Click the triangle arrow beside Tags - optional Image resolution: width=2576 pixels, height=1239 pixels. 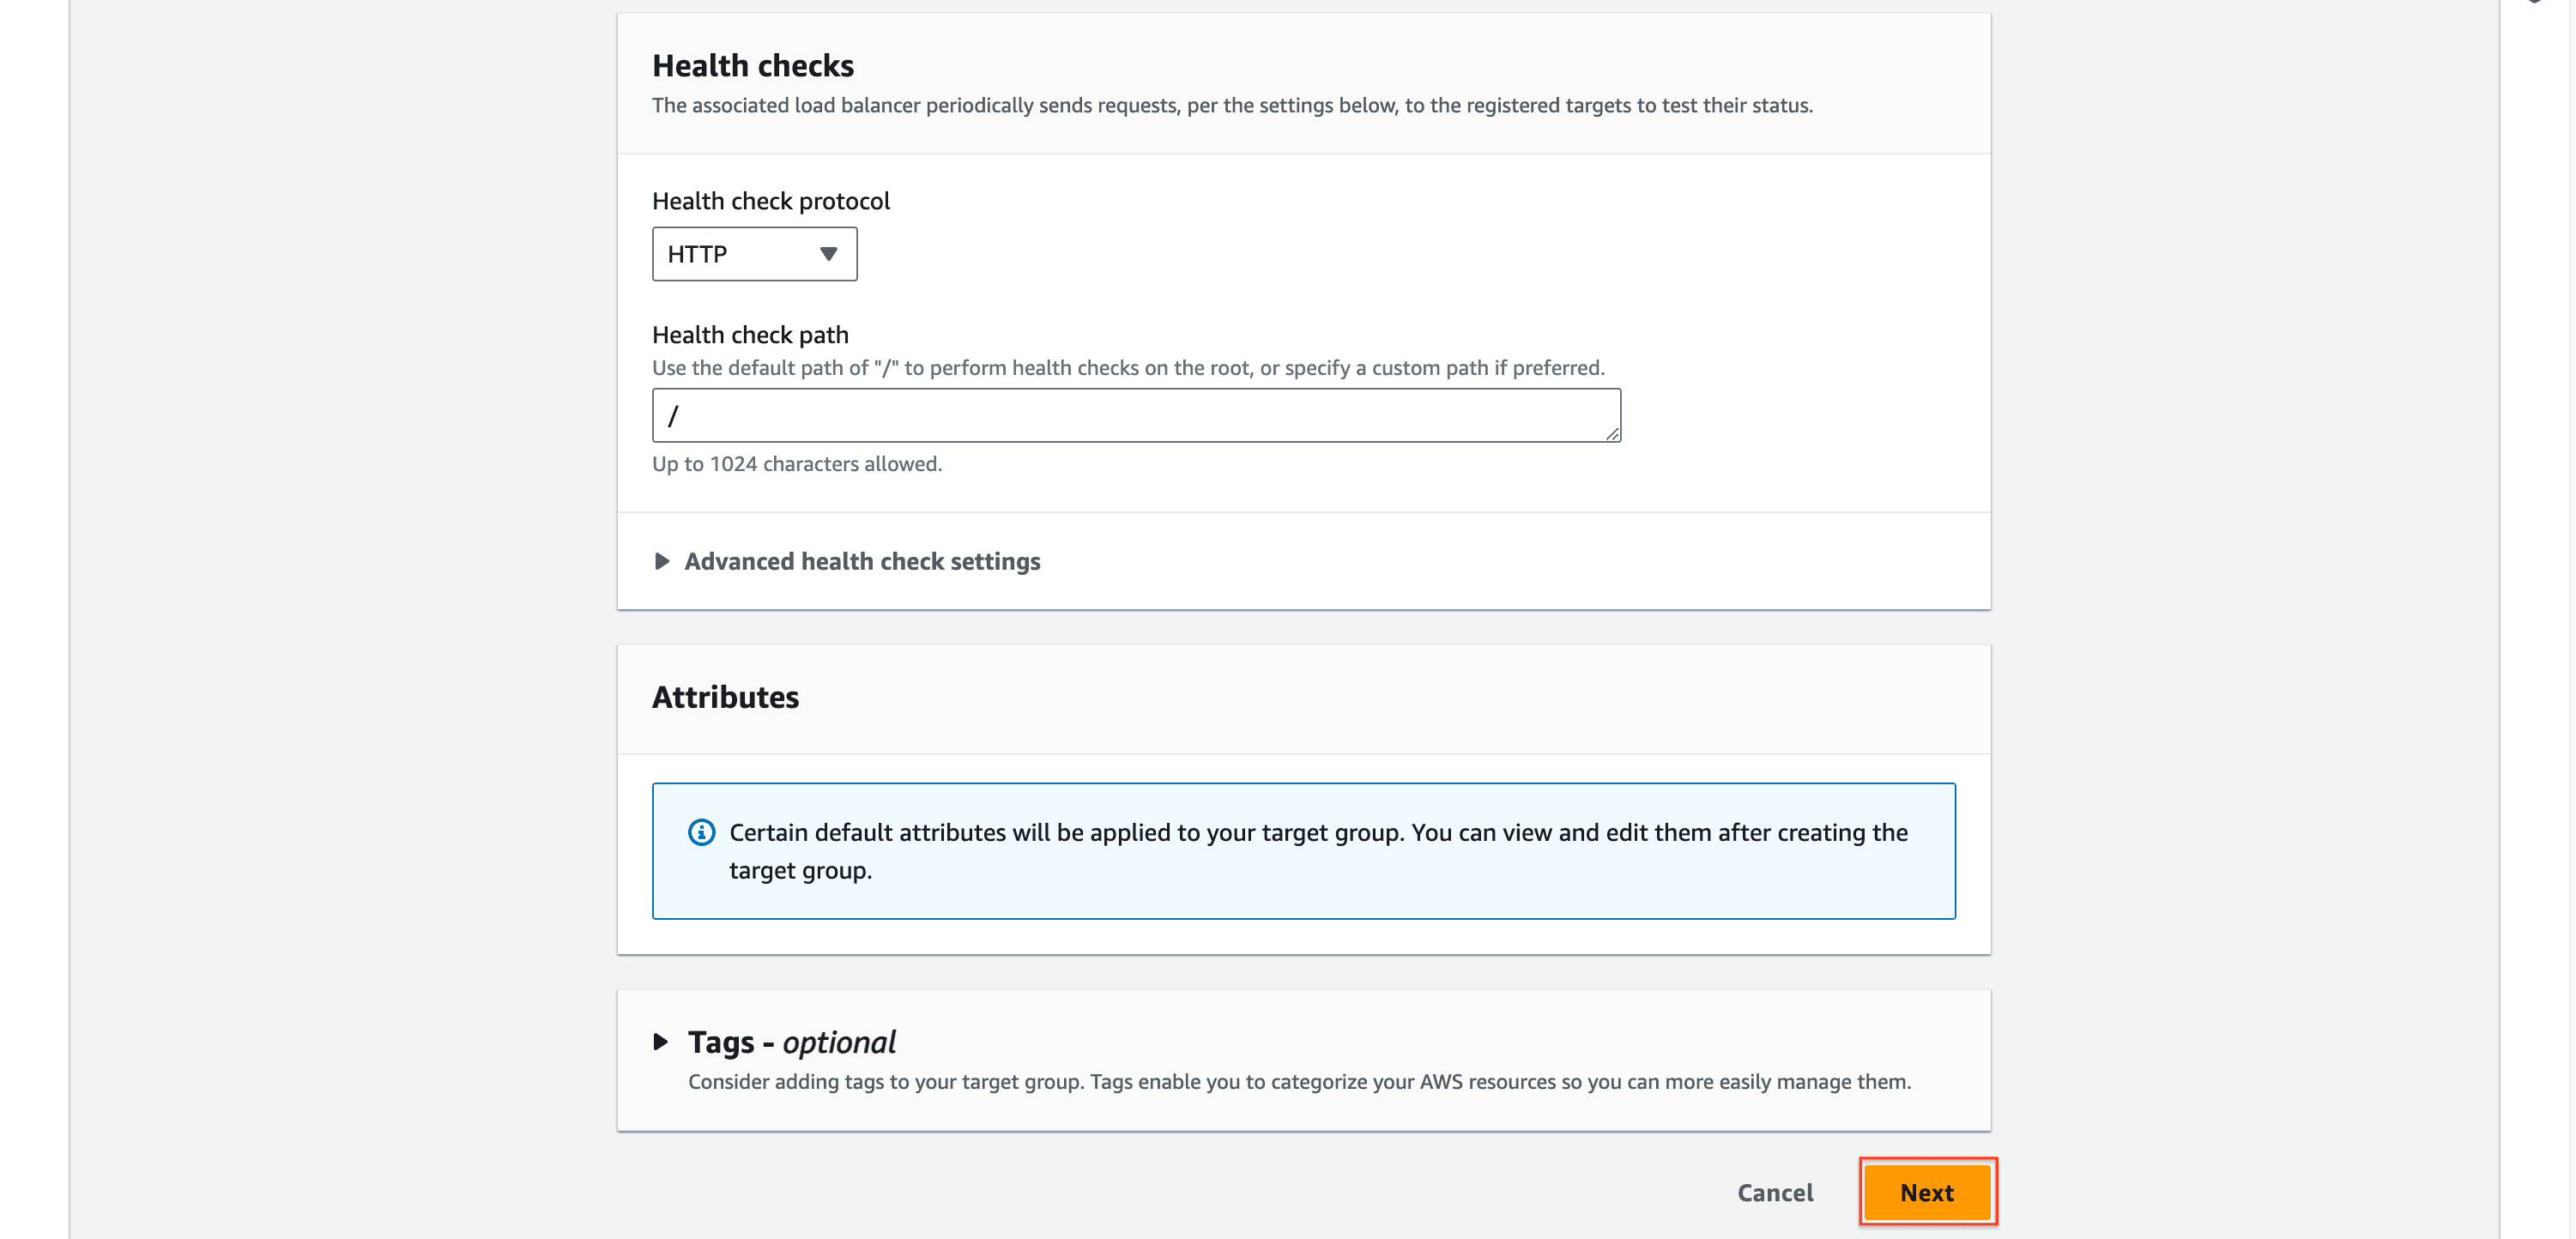(660, 1042)
